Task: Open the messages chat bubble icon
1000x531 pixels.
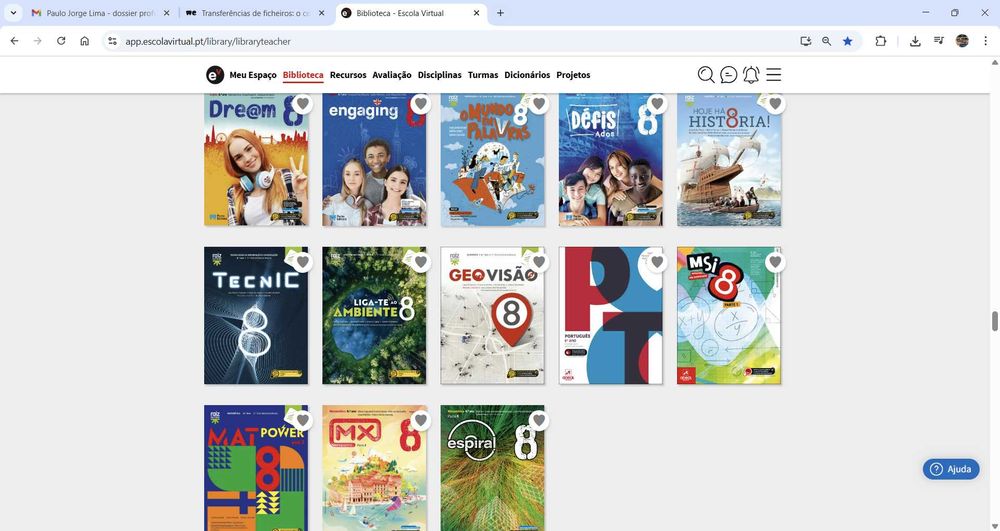Action: click(x=728, y=75)
